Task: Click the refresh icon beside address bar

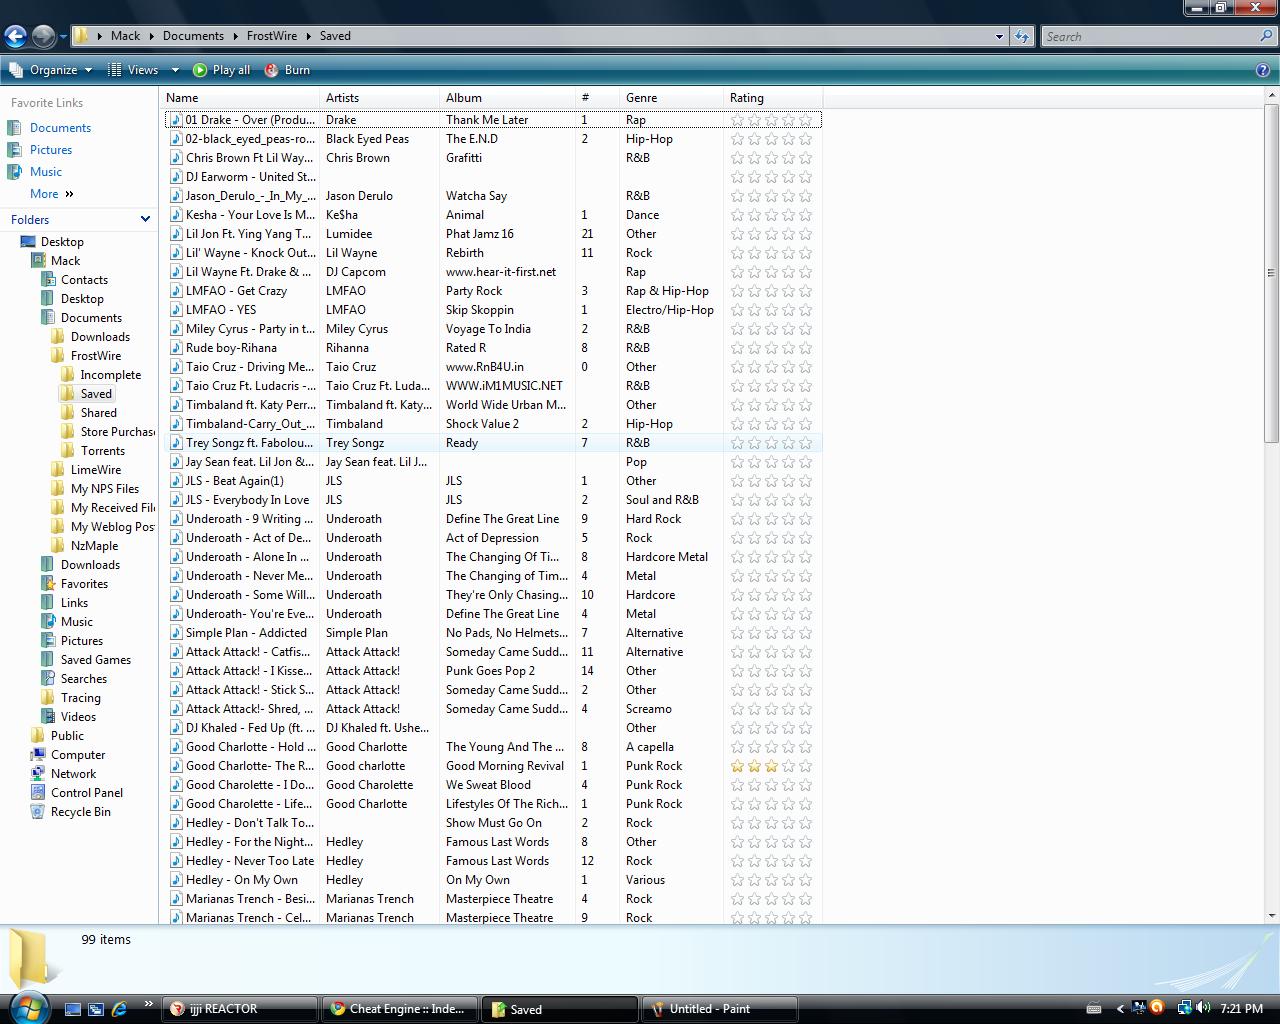Action: [1021, 37]
